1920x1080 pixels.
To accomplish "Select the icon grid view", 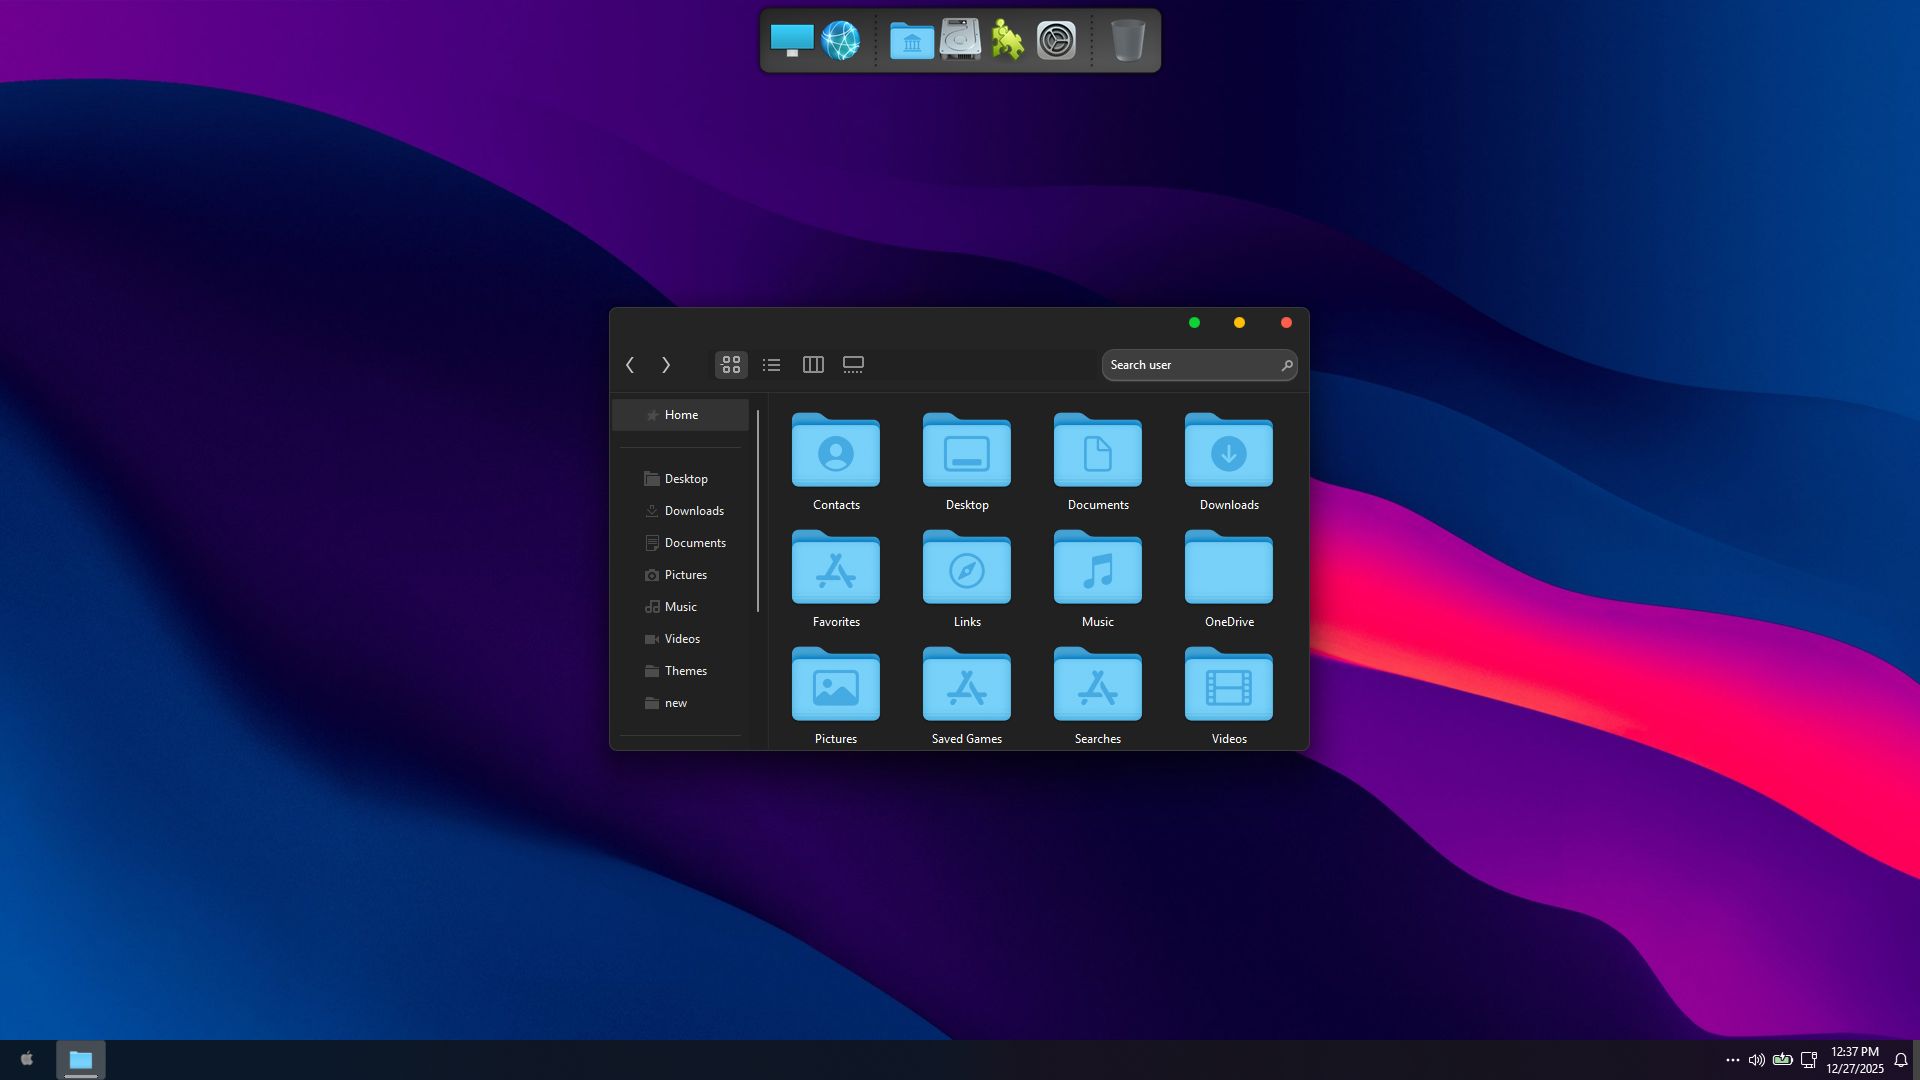I will pos(731,365).
